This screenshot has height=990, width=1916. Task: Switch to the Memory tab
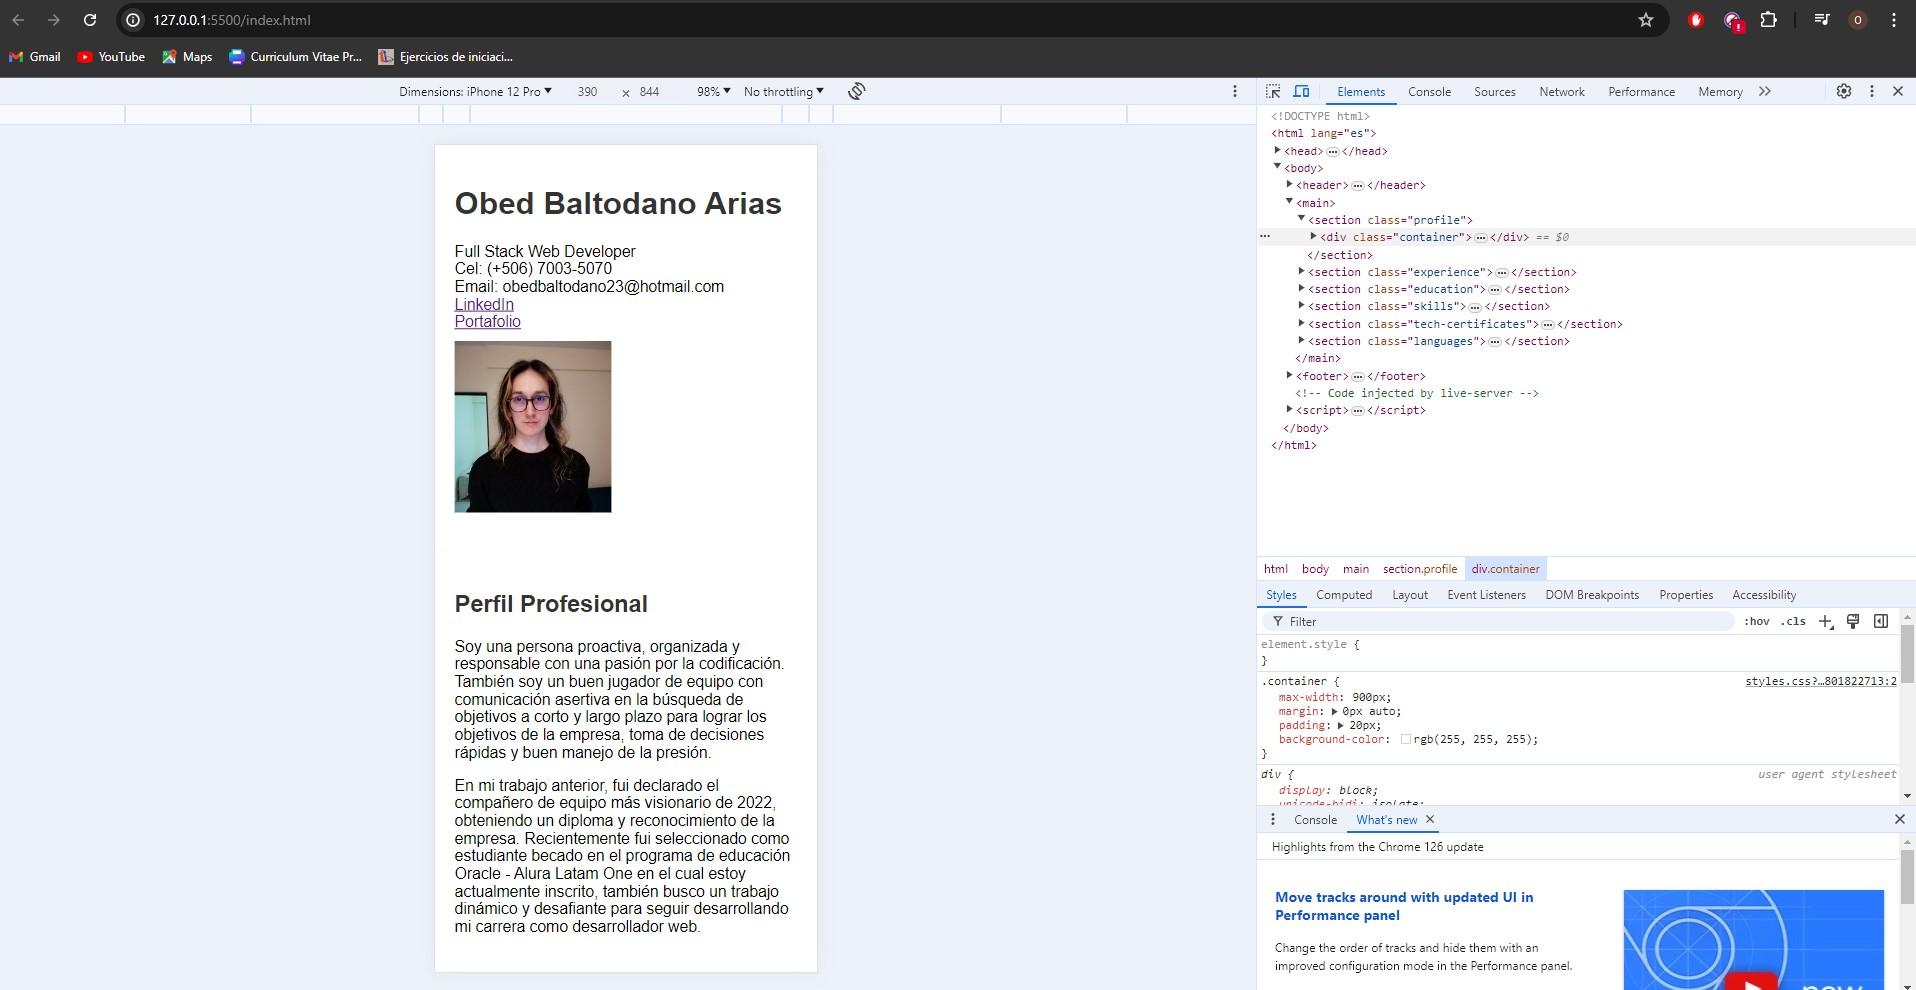1720,91
